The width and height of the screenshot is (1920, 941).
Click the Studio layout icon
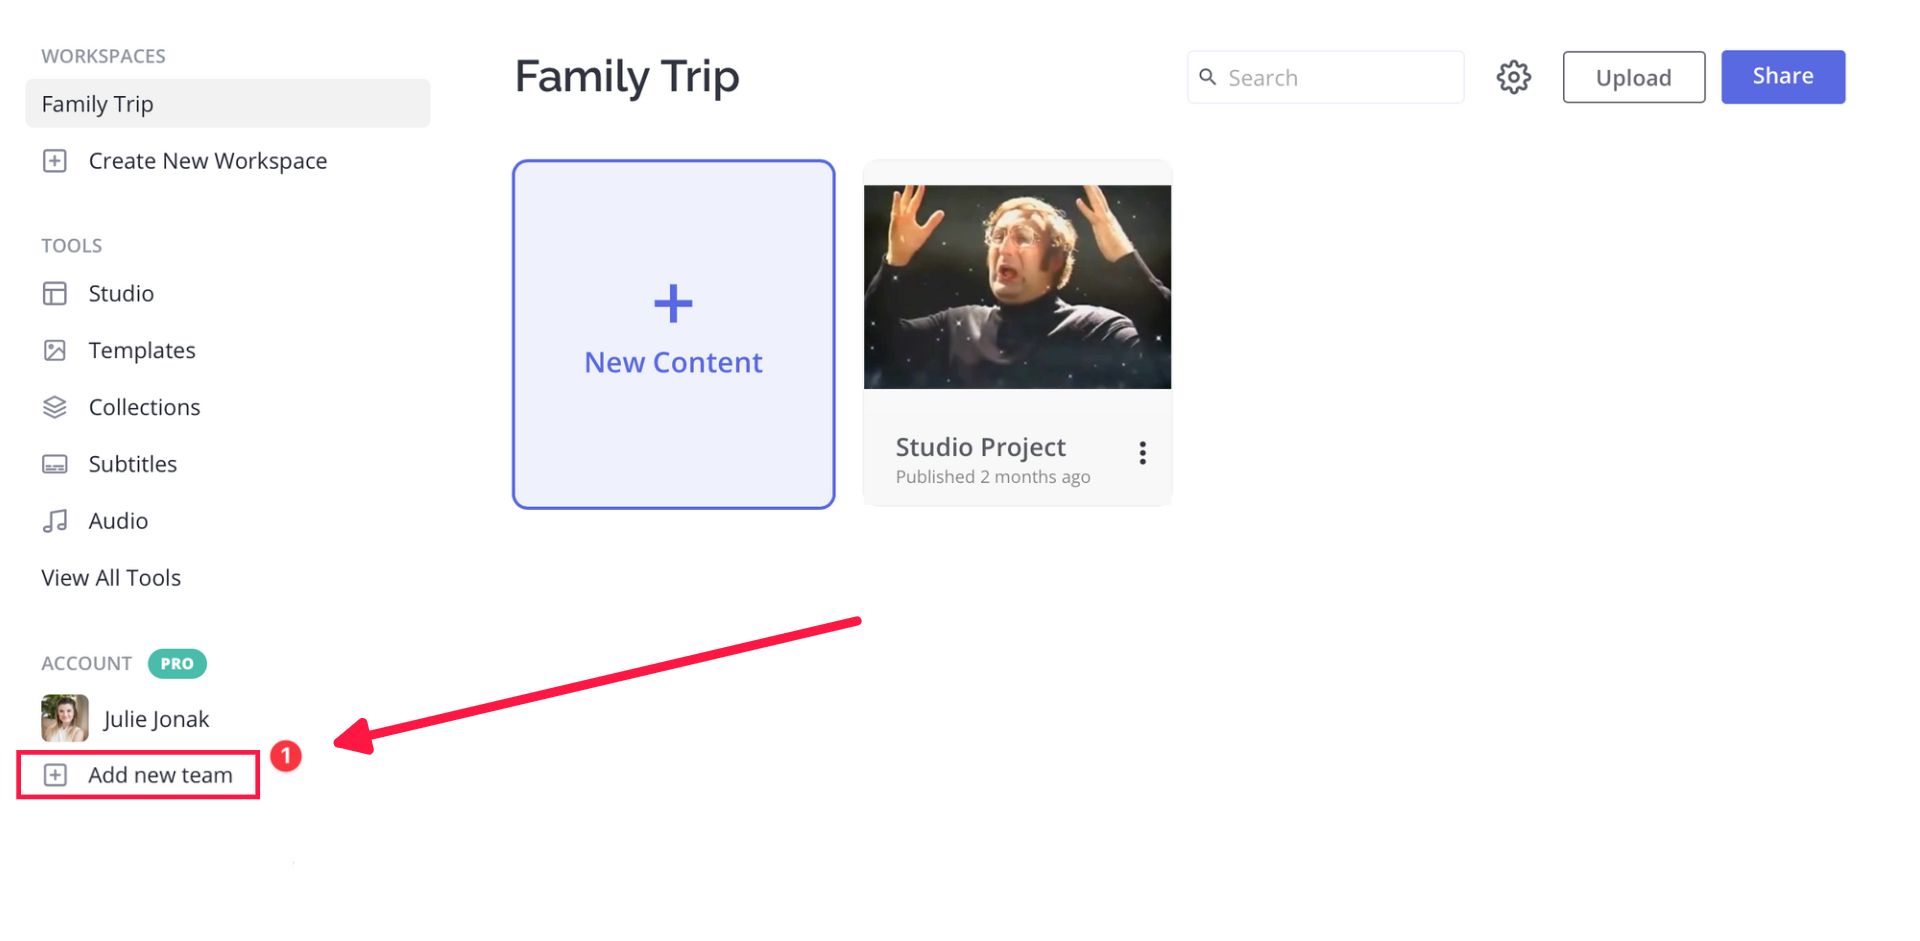(55, 293)
